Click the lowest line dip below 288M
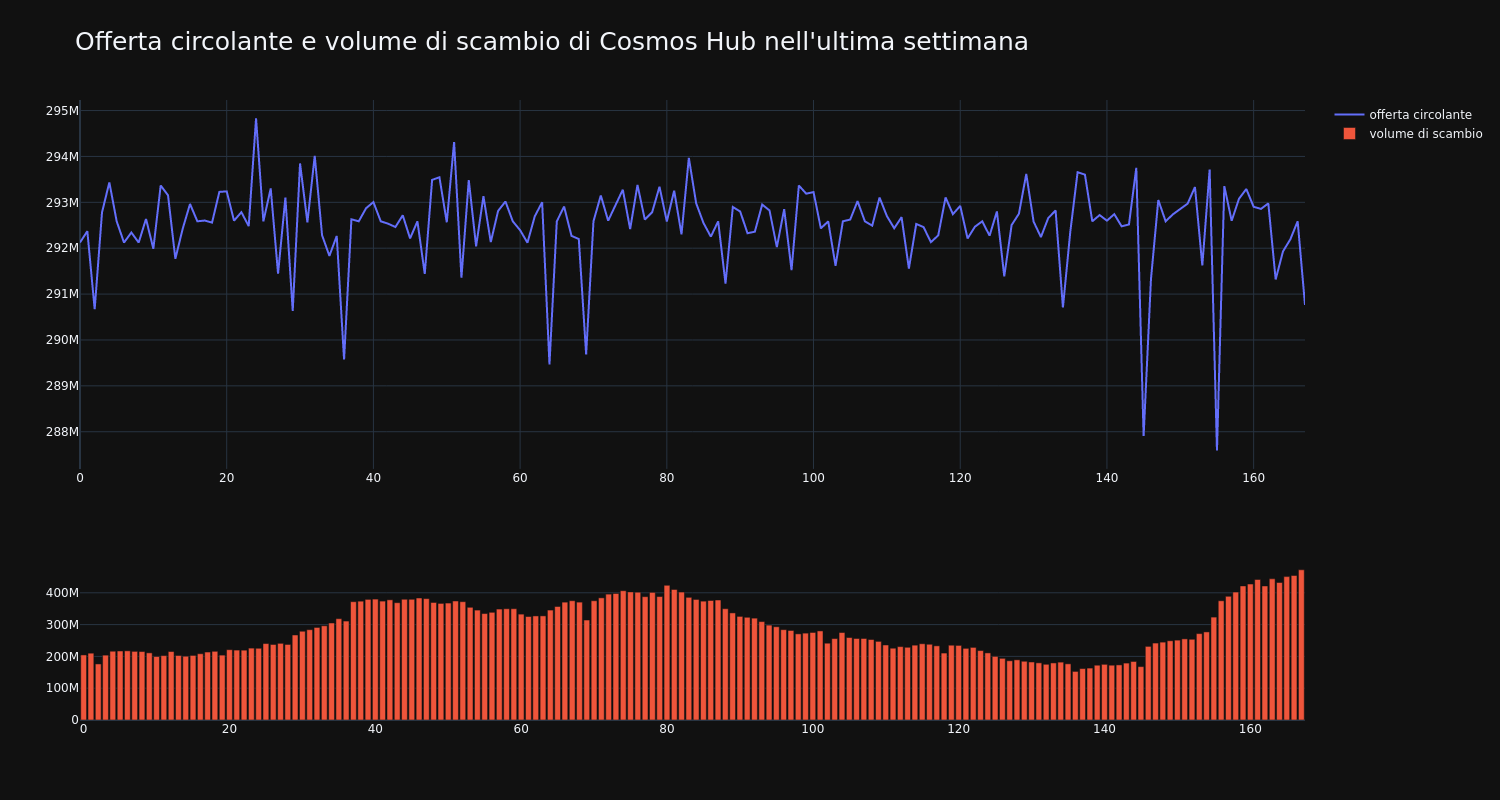1500x800 pixels. [x=1217, y=449]
